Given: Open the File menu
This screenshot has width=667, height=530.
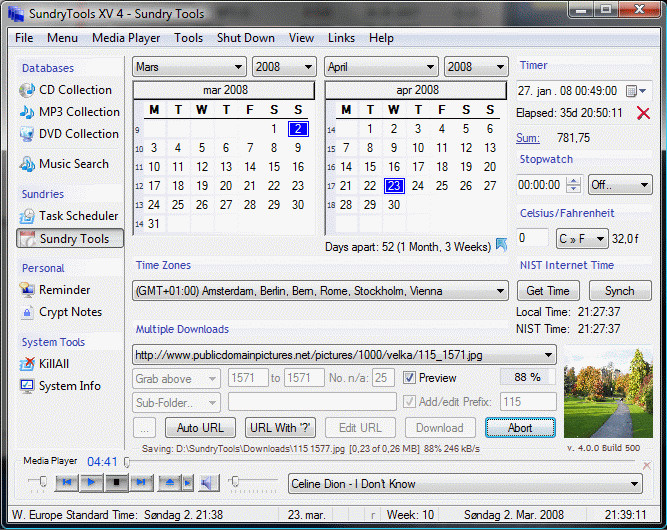Looking at the screenshot, I should 24,38.
